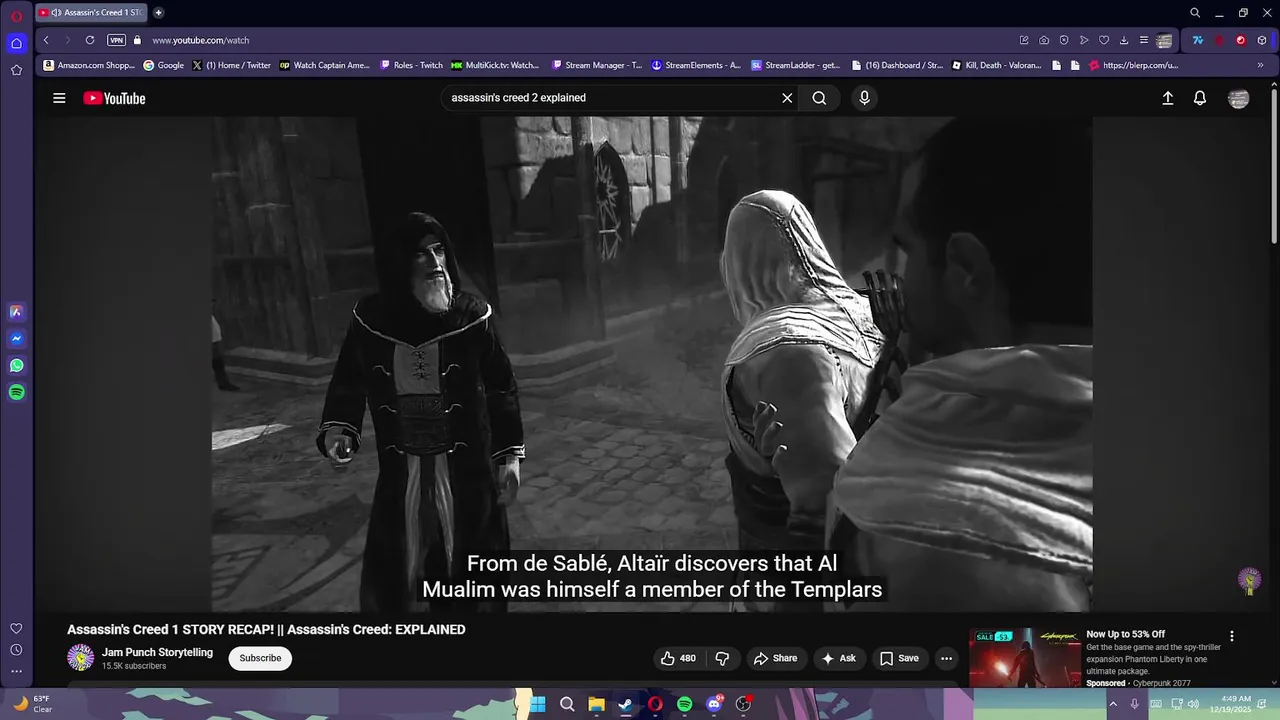This screenshot has width=1280, height=720.
Task: Click the Jam Punch channel avatar
Action: tap(80, 658)
